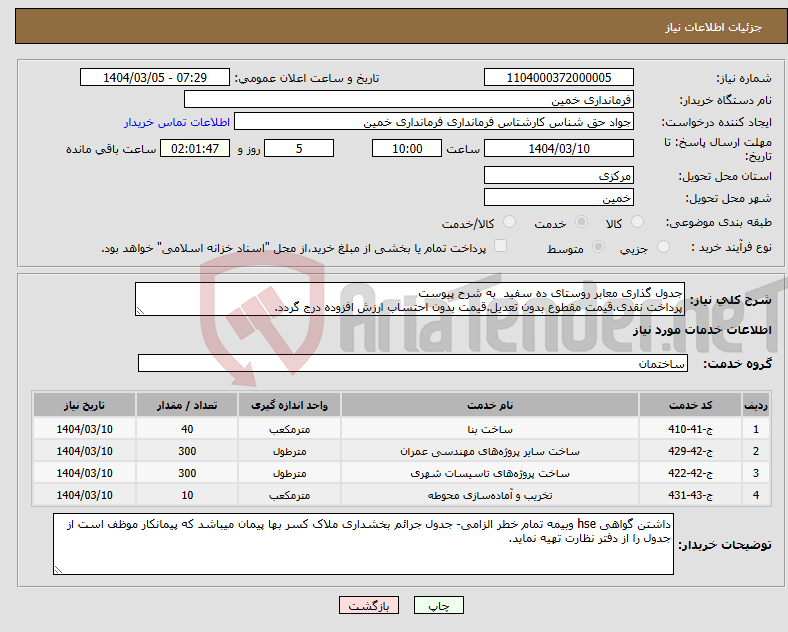
Task: Click the تاریخ نیاز column header
Action: point(84,405)
